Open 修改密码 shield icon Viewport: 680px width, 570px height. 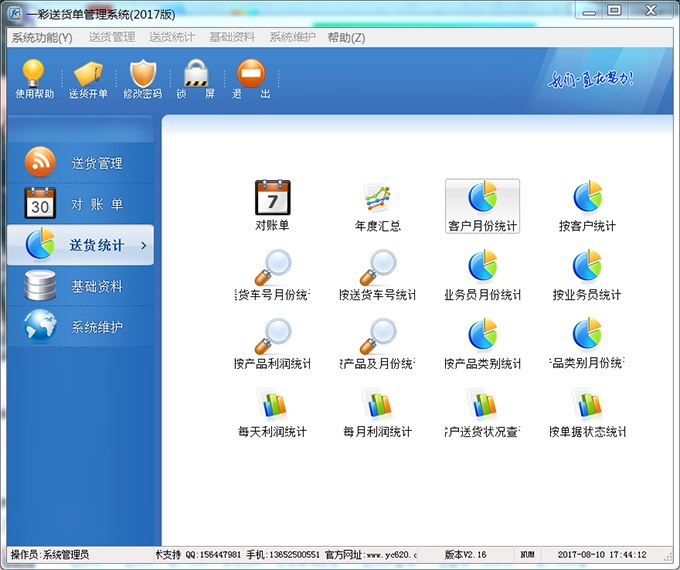tap(143, 79)
